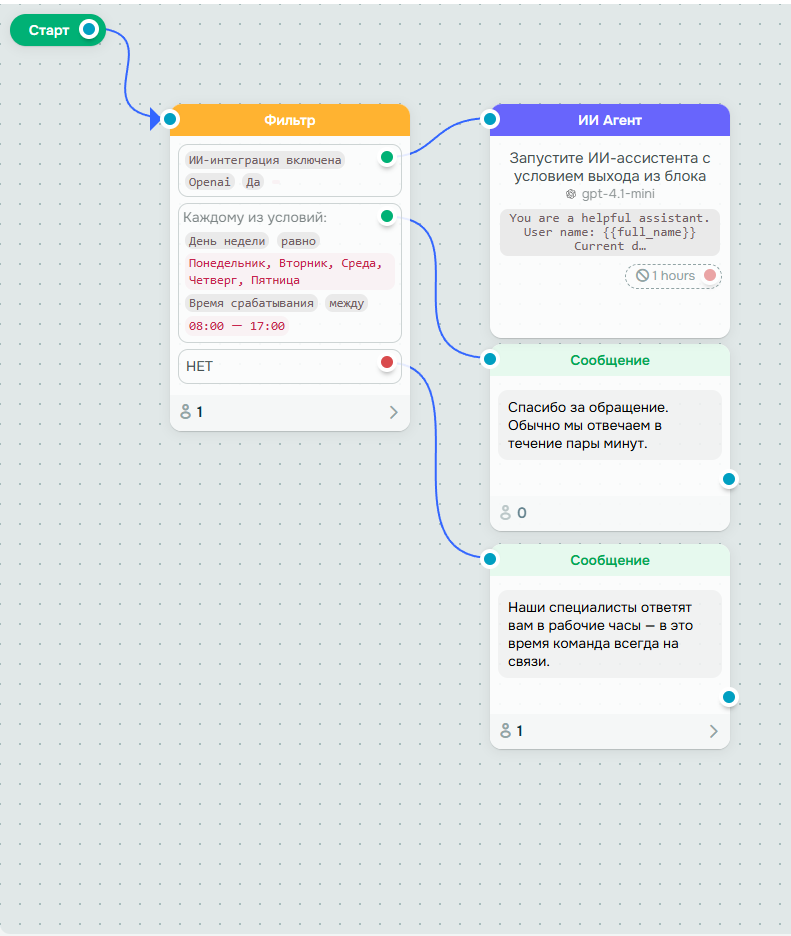This screenshot has width=791, height=936.
Task: Click the time range 08:00 — 17:00
Action: pos(236,326)
